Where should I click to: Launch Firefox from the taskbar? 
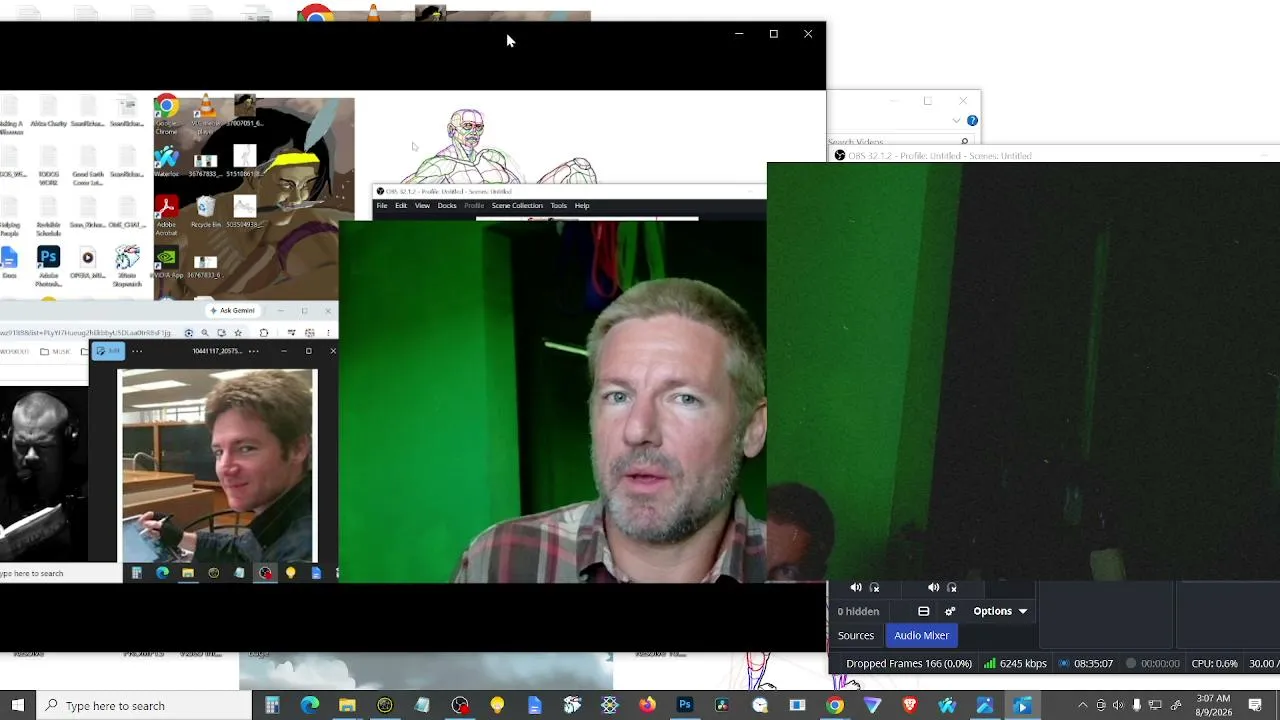[x=647, y=706]
